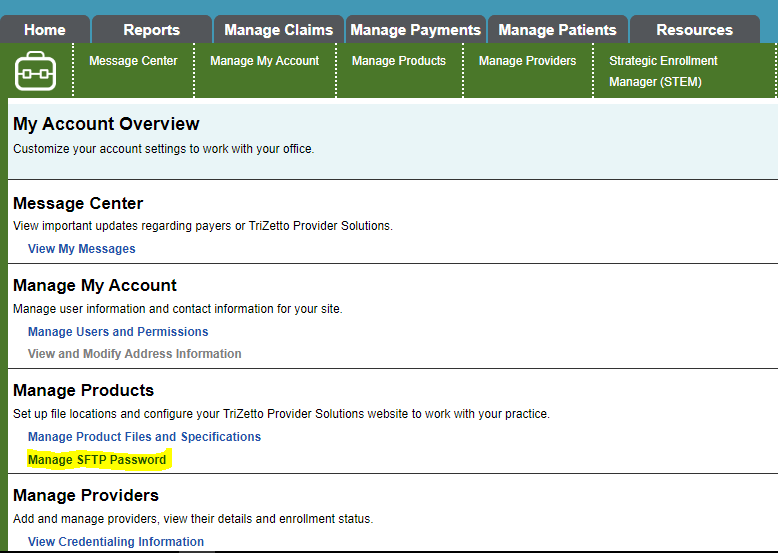Open the Resources tab
778x553 pixels.
click(694, 29)
